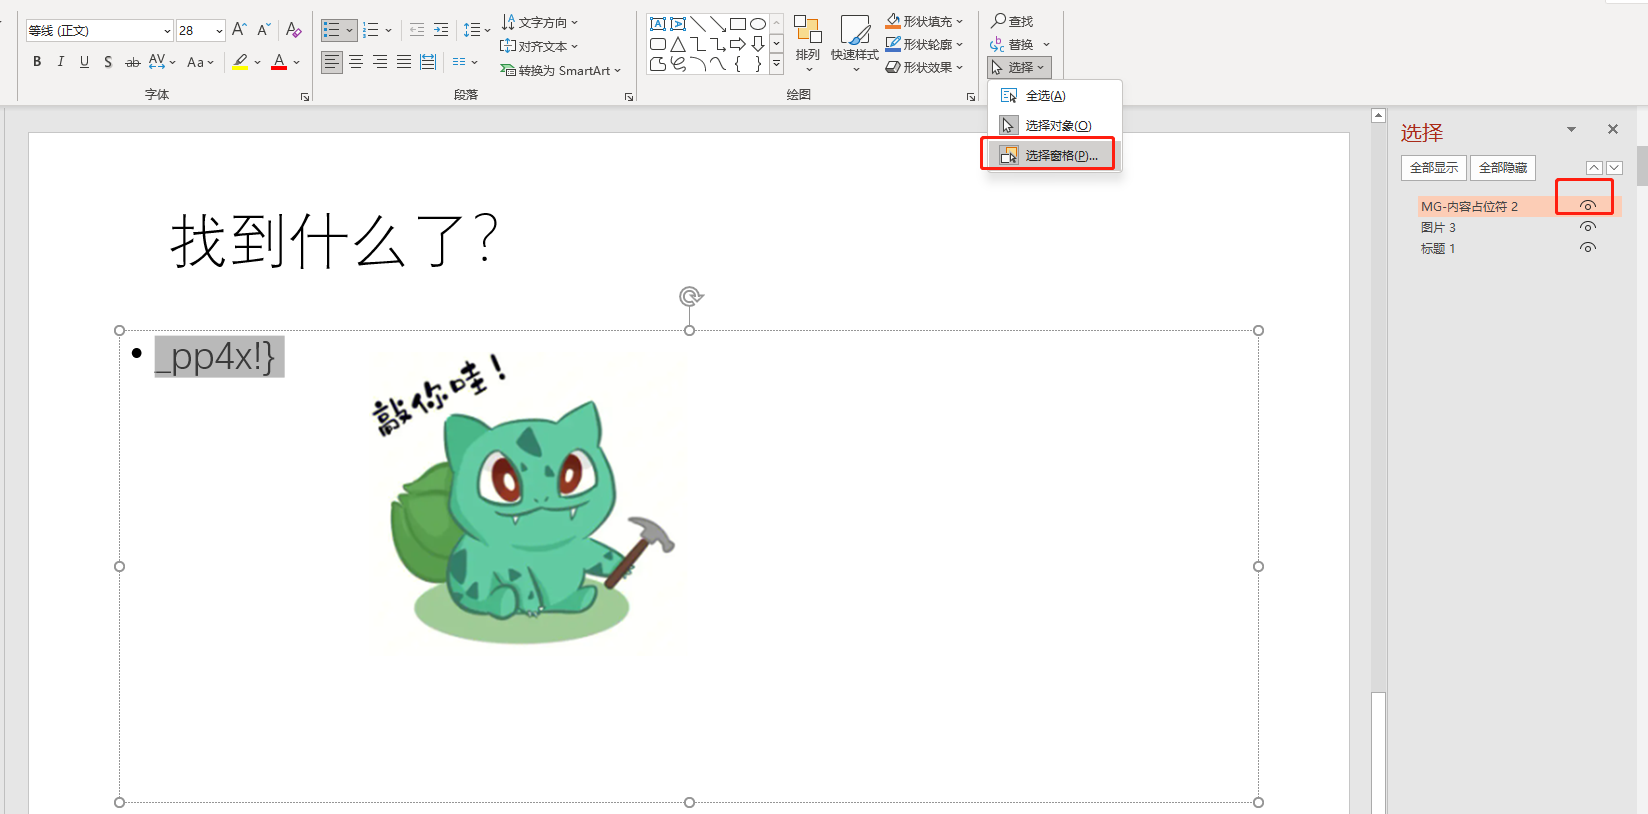Open 快速样式 quick styles gallery
This screenshot has height=814, width=1648.
(855, 42)
